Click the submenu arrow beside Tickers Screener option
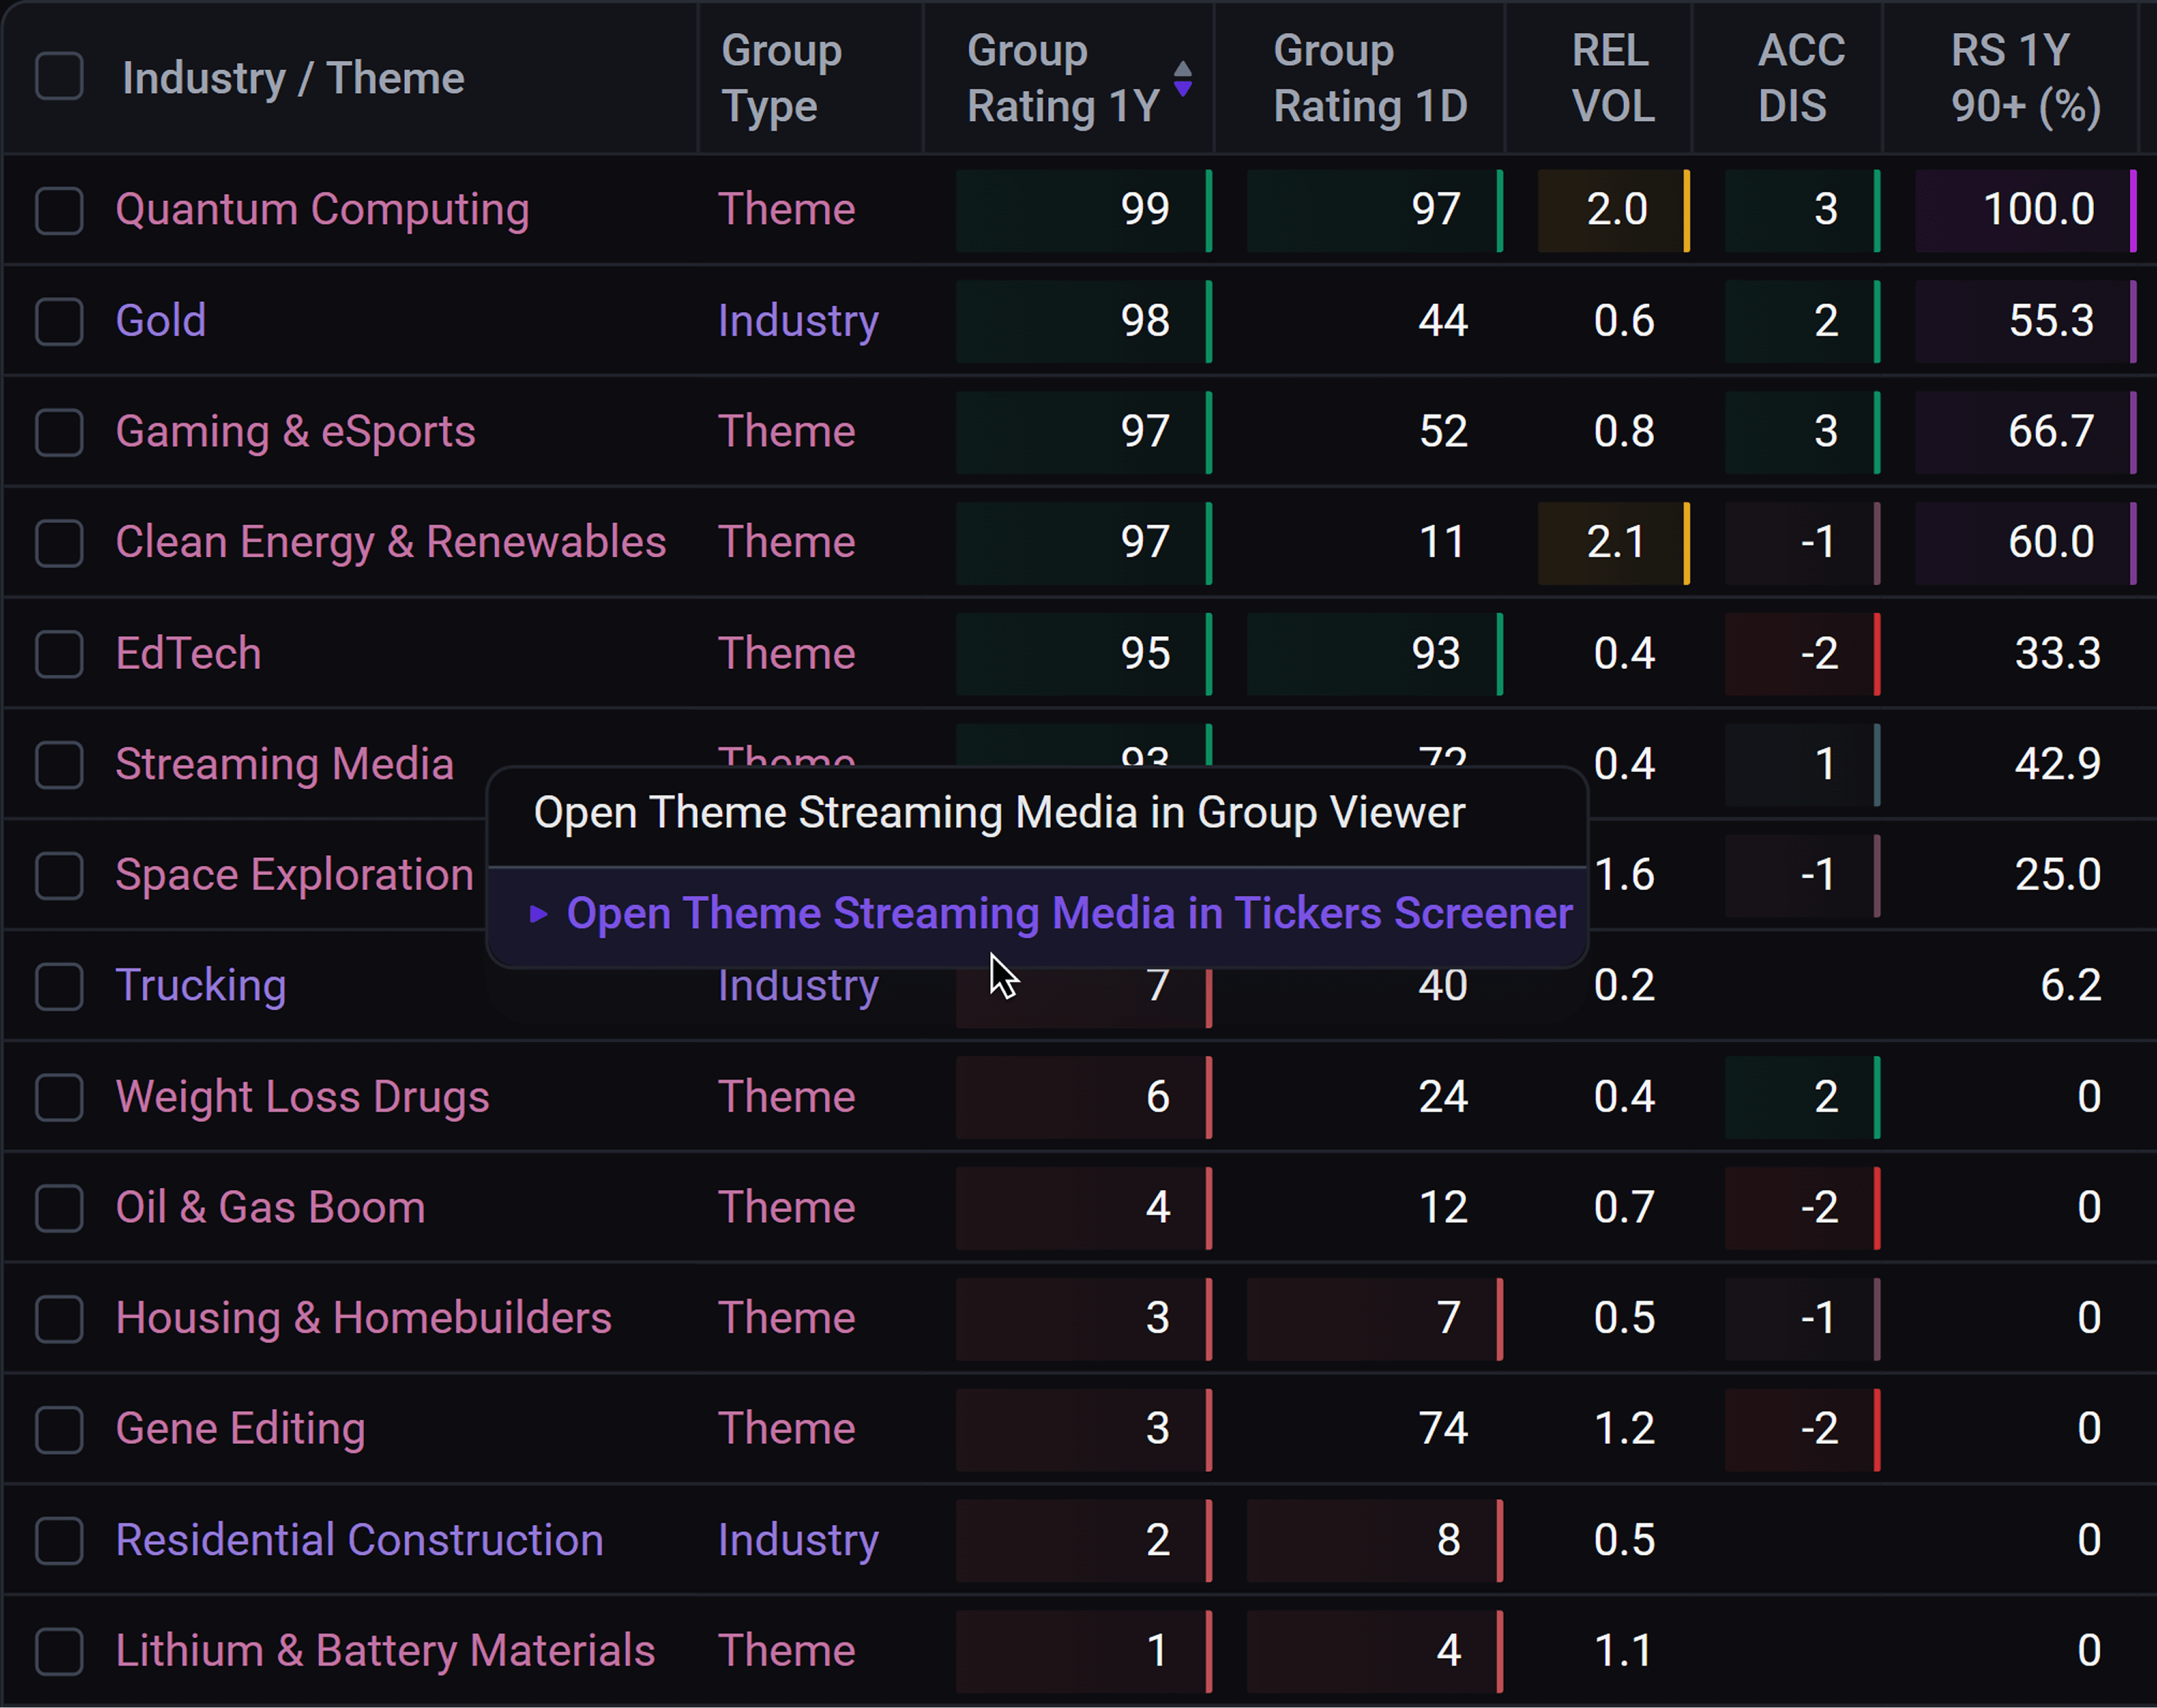This screenshot has width=2157, height=1708. 538,913
